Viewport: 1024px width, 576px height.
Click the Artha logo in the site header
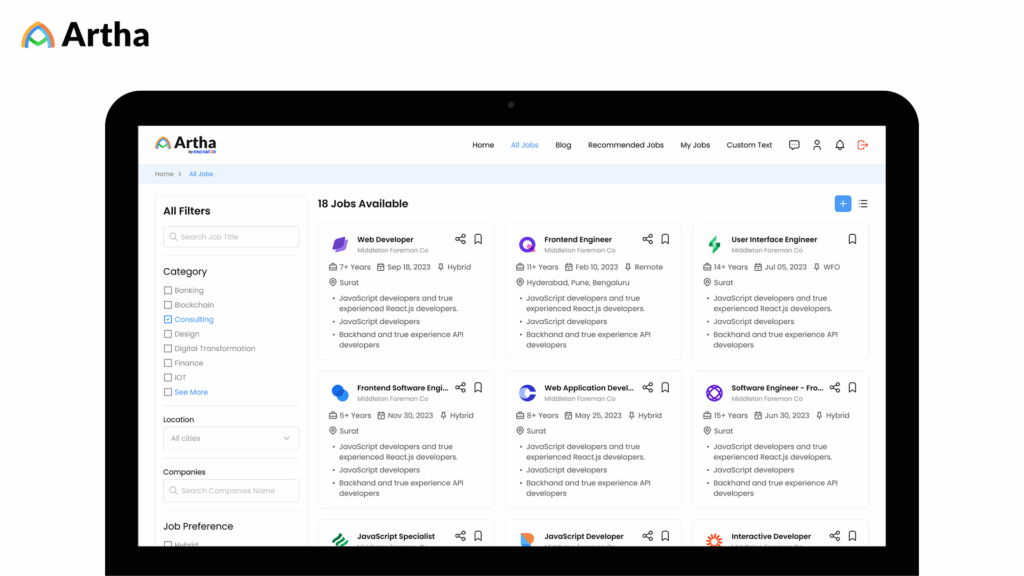click(x=185, y=144)
